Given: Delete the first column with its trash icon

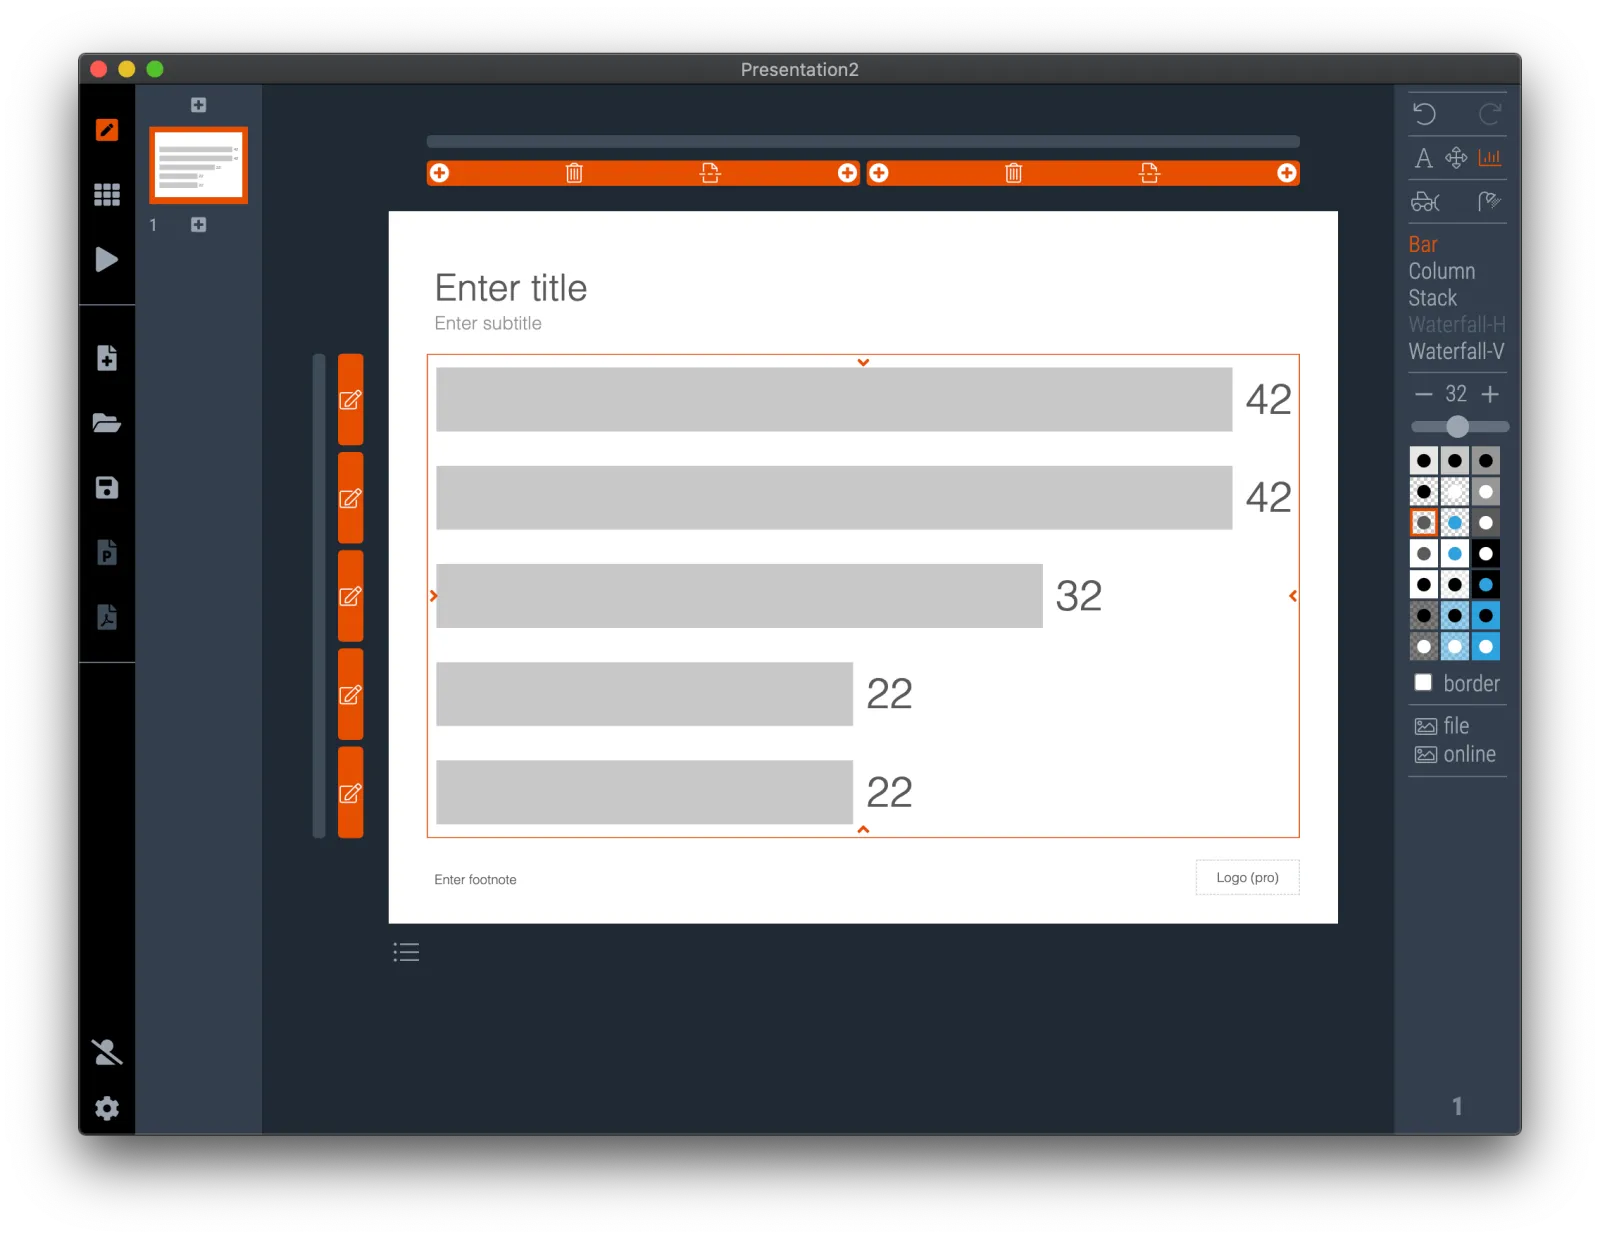Looking at the screenshot, I should (x=574, y=173).
